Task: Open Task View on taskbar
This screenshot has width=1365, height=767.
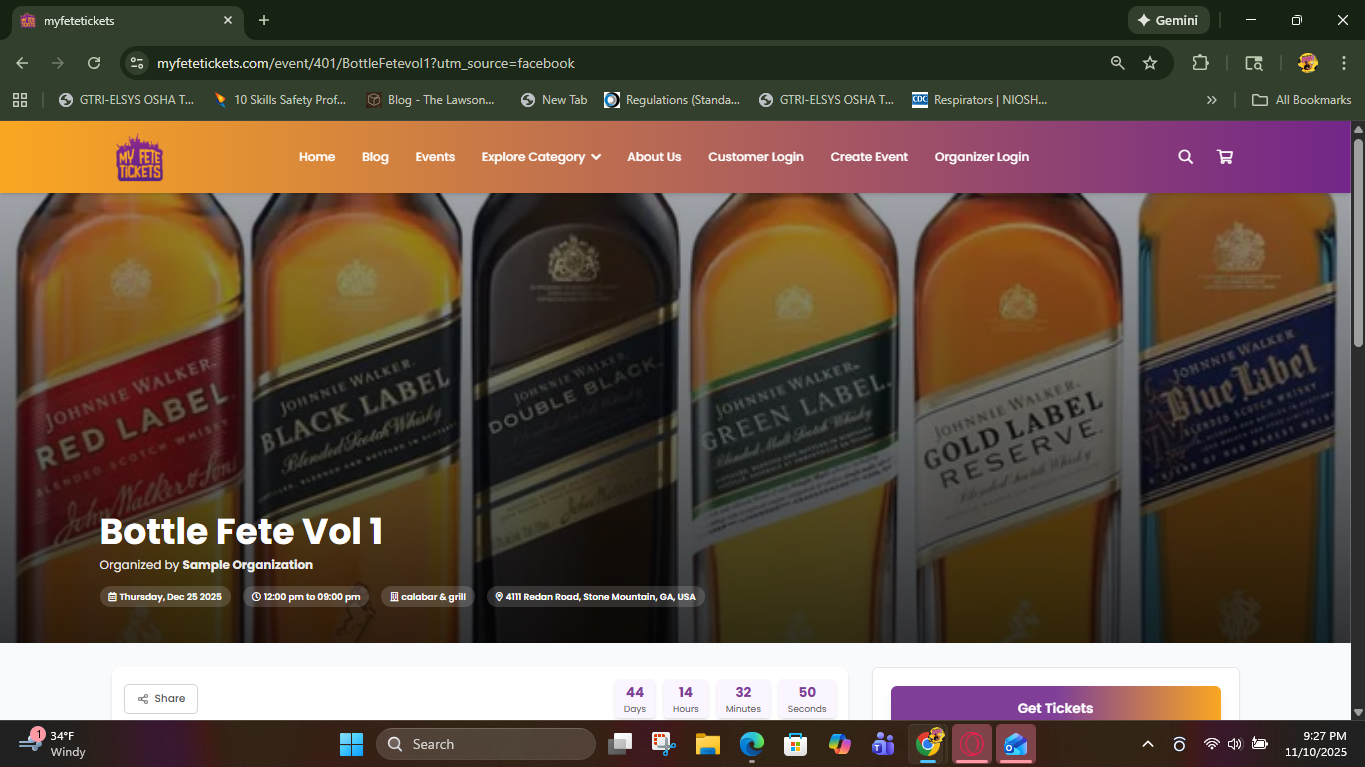Action: (621, 744)
